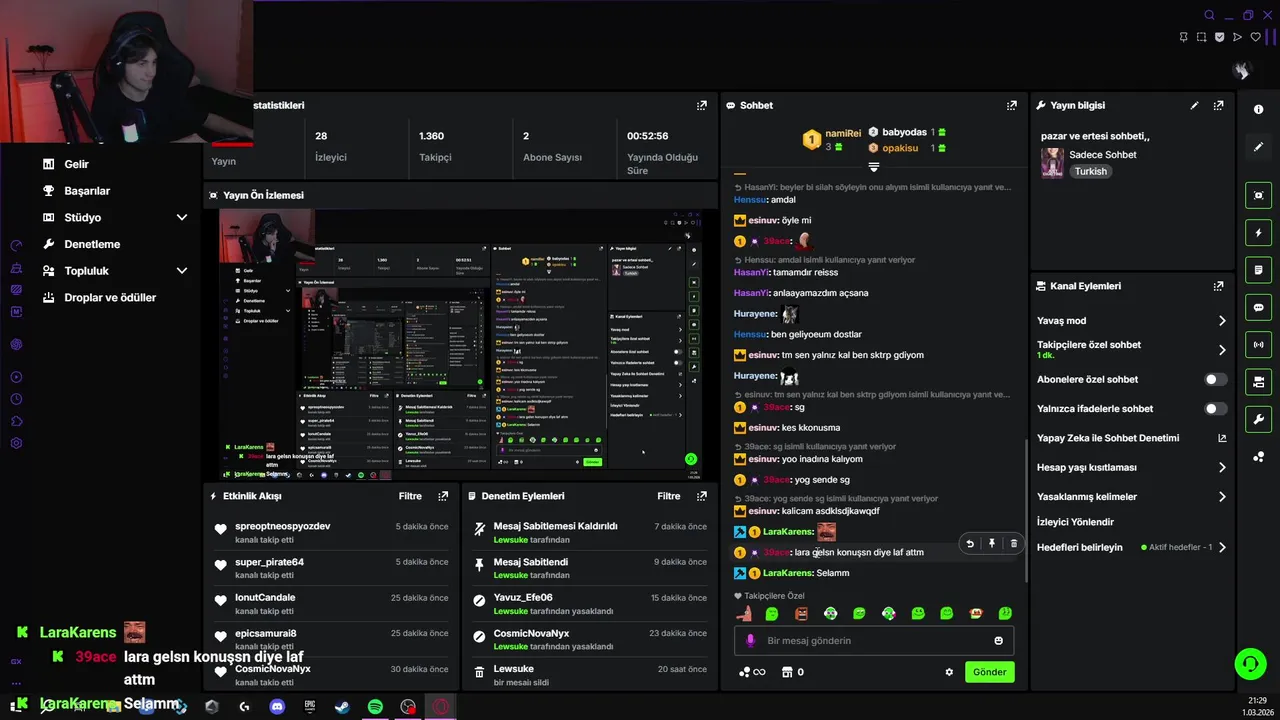Toggle the chat bubble sidebar icon
The image size is (1280, 720).
1258,307
